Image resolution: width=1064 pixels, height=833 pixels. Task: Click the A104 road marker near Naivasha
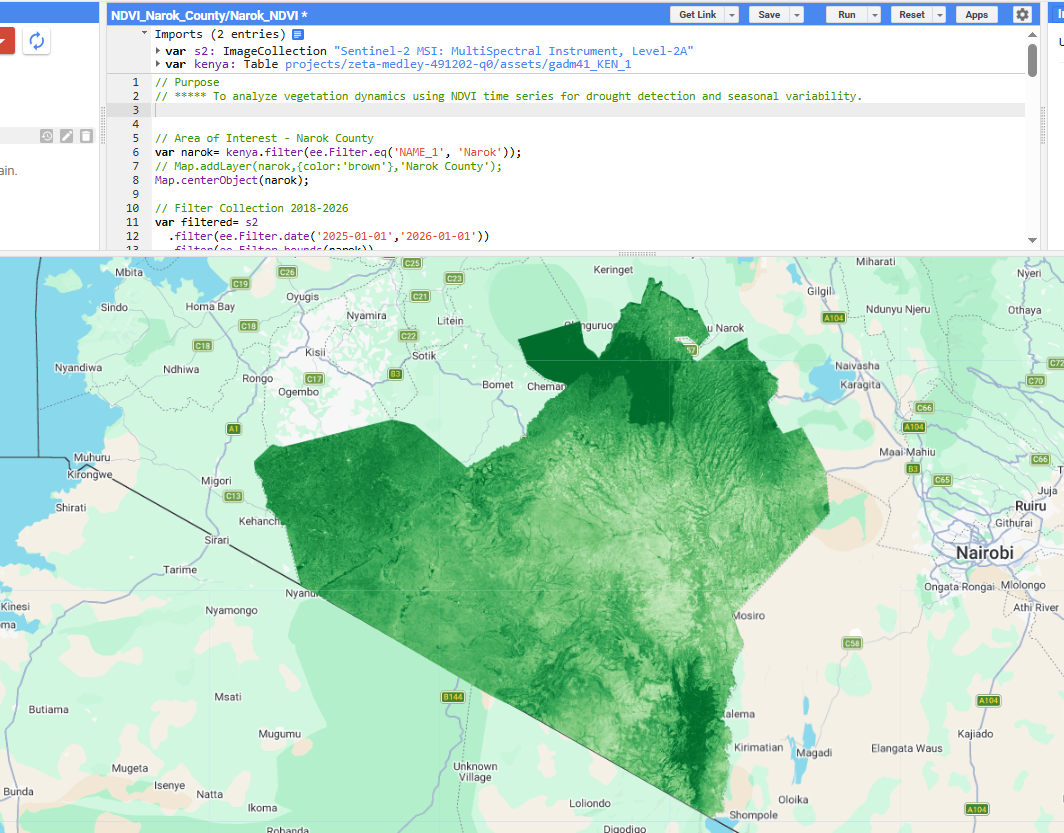[x=833, y=318]
